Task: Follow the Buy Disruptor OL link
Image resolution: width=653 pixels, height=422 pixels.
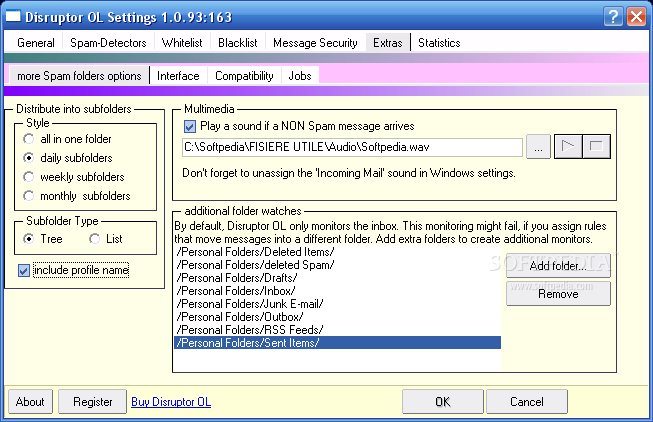Action: [x=171, y=402]
